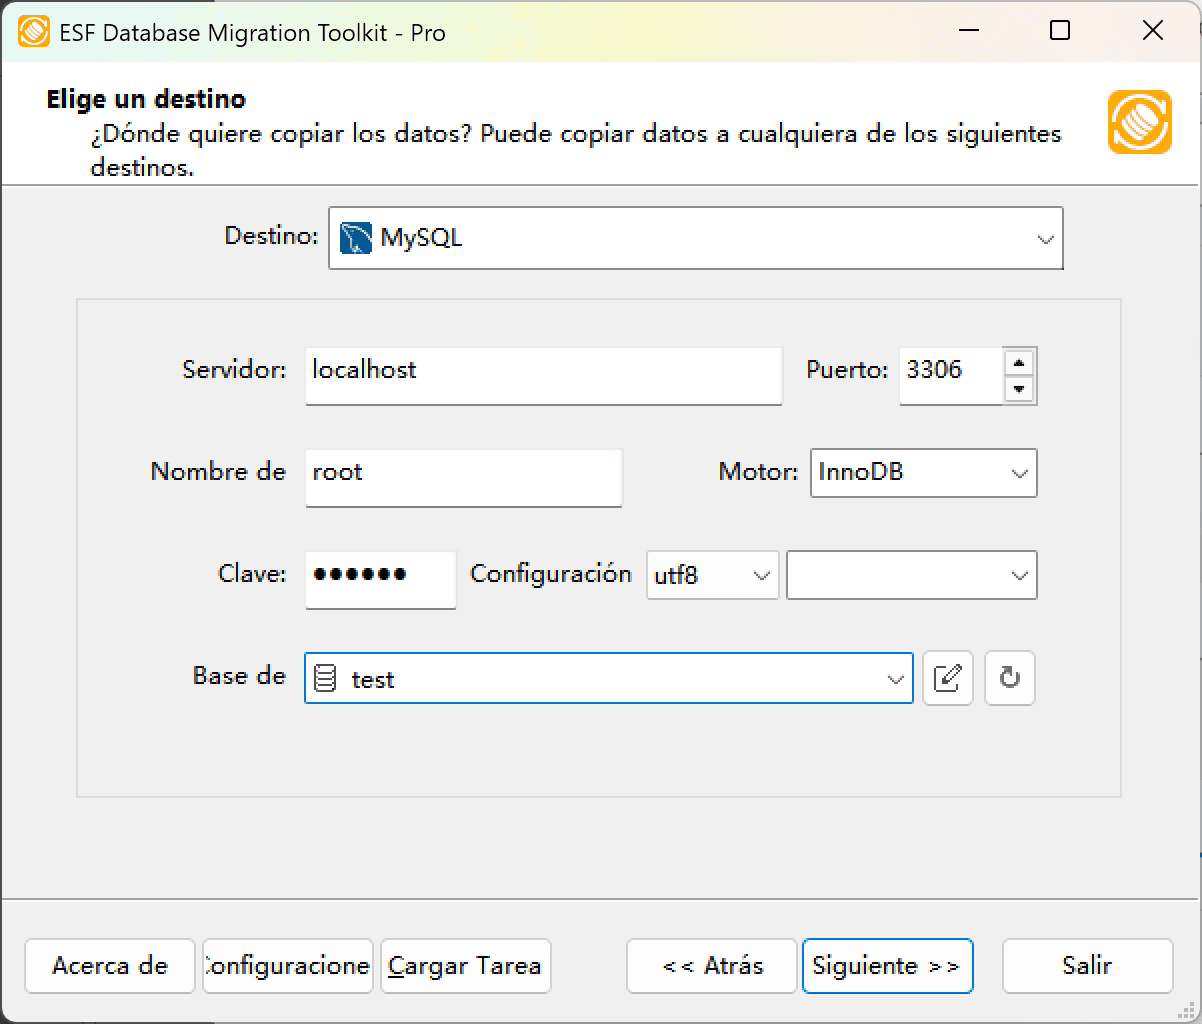Click the Siguiente button to continue

click(887, 966)
